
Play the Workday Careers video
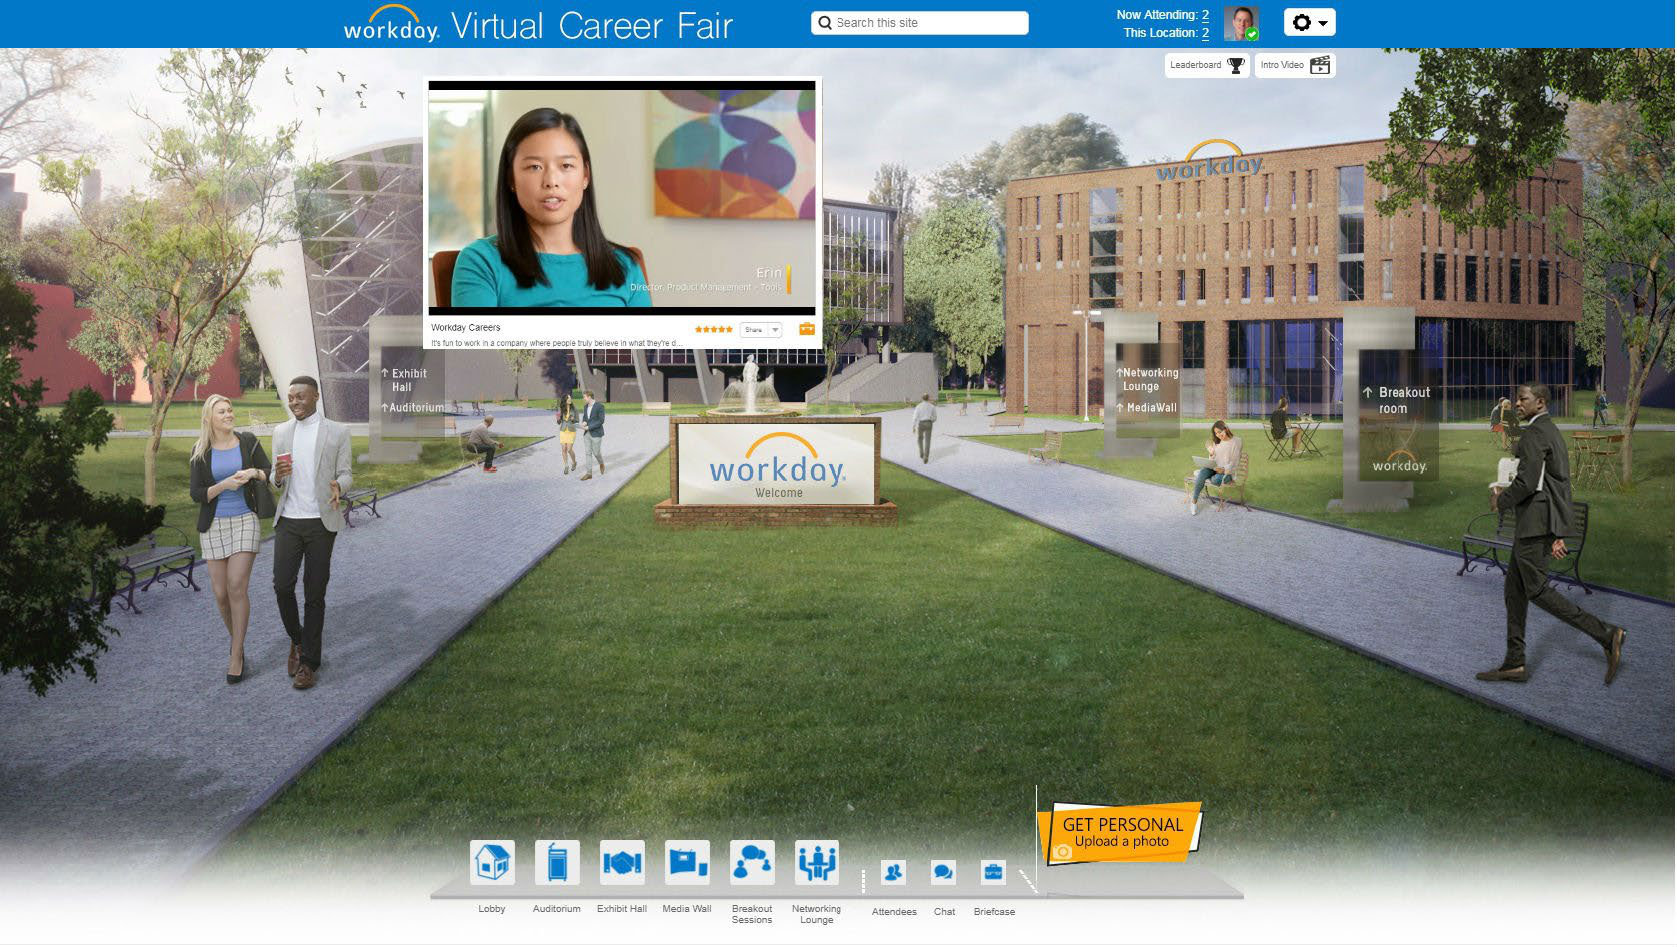click(x=622, y=198)
